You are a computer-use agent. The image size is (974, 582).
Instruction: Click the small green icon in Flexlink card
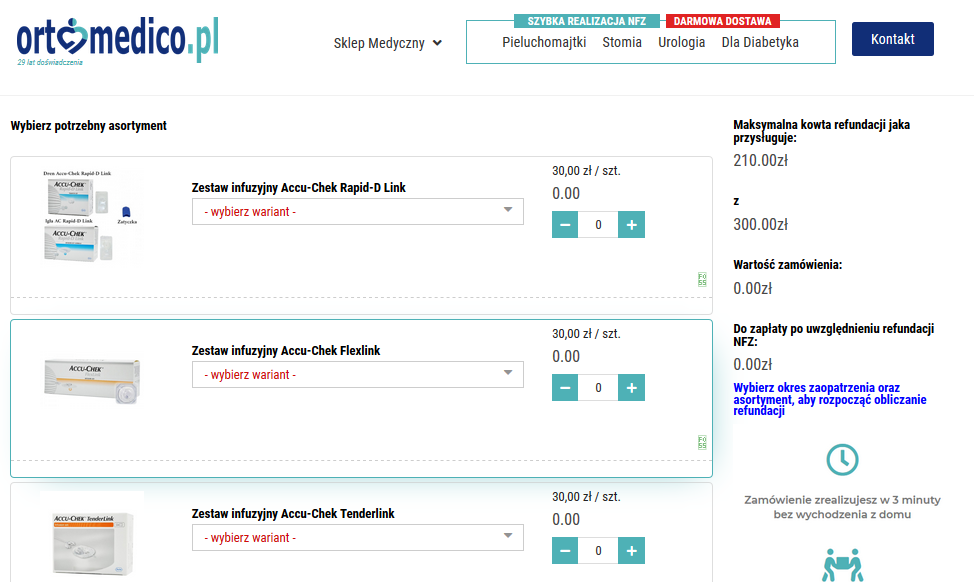click(702, 442)
